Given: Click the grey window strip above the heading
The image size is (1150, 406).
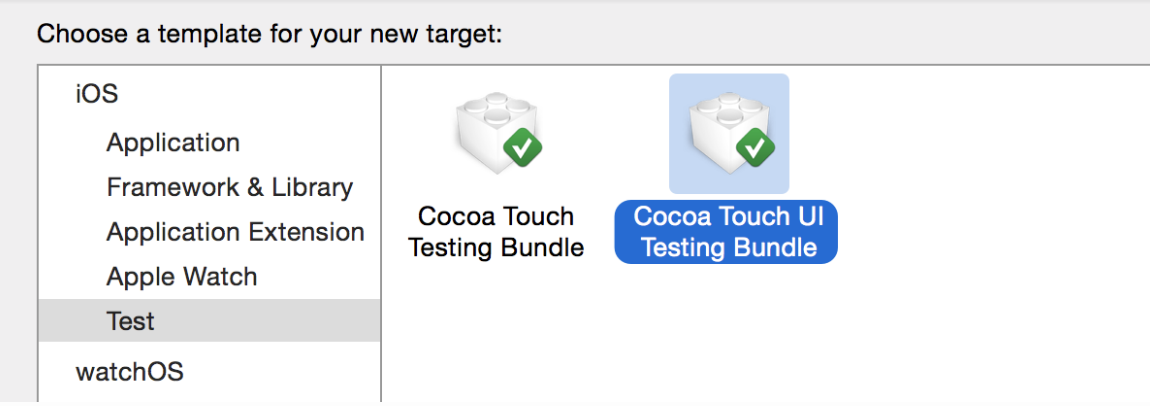Looking at the screenshot, I should pyautogui.click(x=575, y=5).
